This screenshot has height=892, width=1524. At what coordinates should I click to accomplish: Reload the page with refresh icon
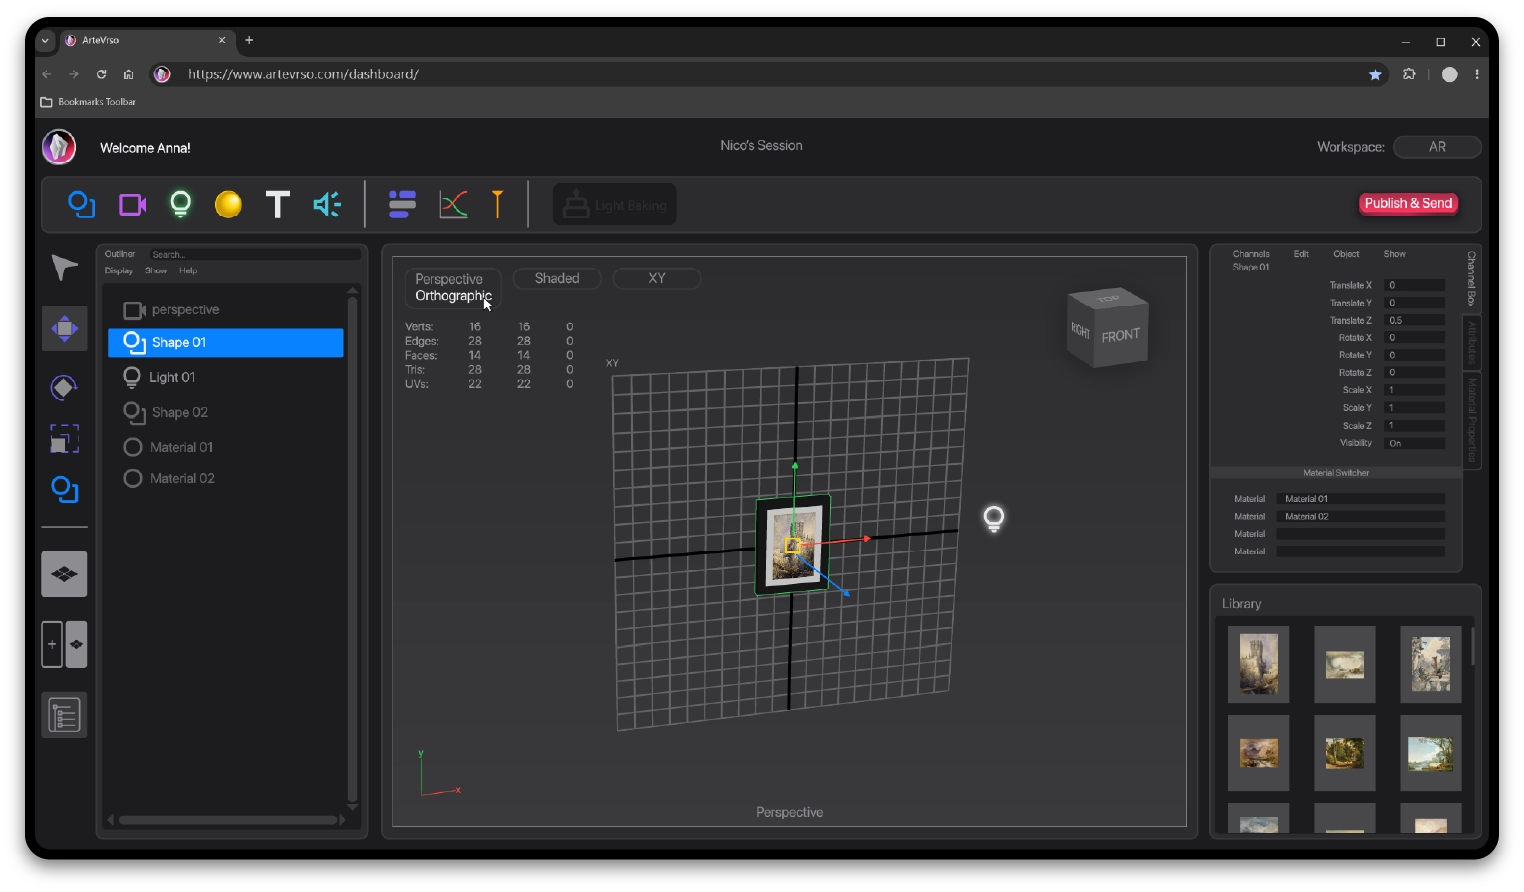pos(101,74)
